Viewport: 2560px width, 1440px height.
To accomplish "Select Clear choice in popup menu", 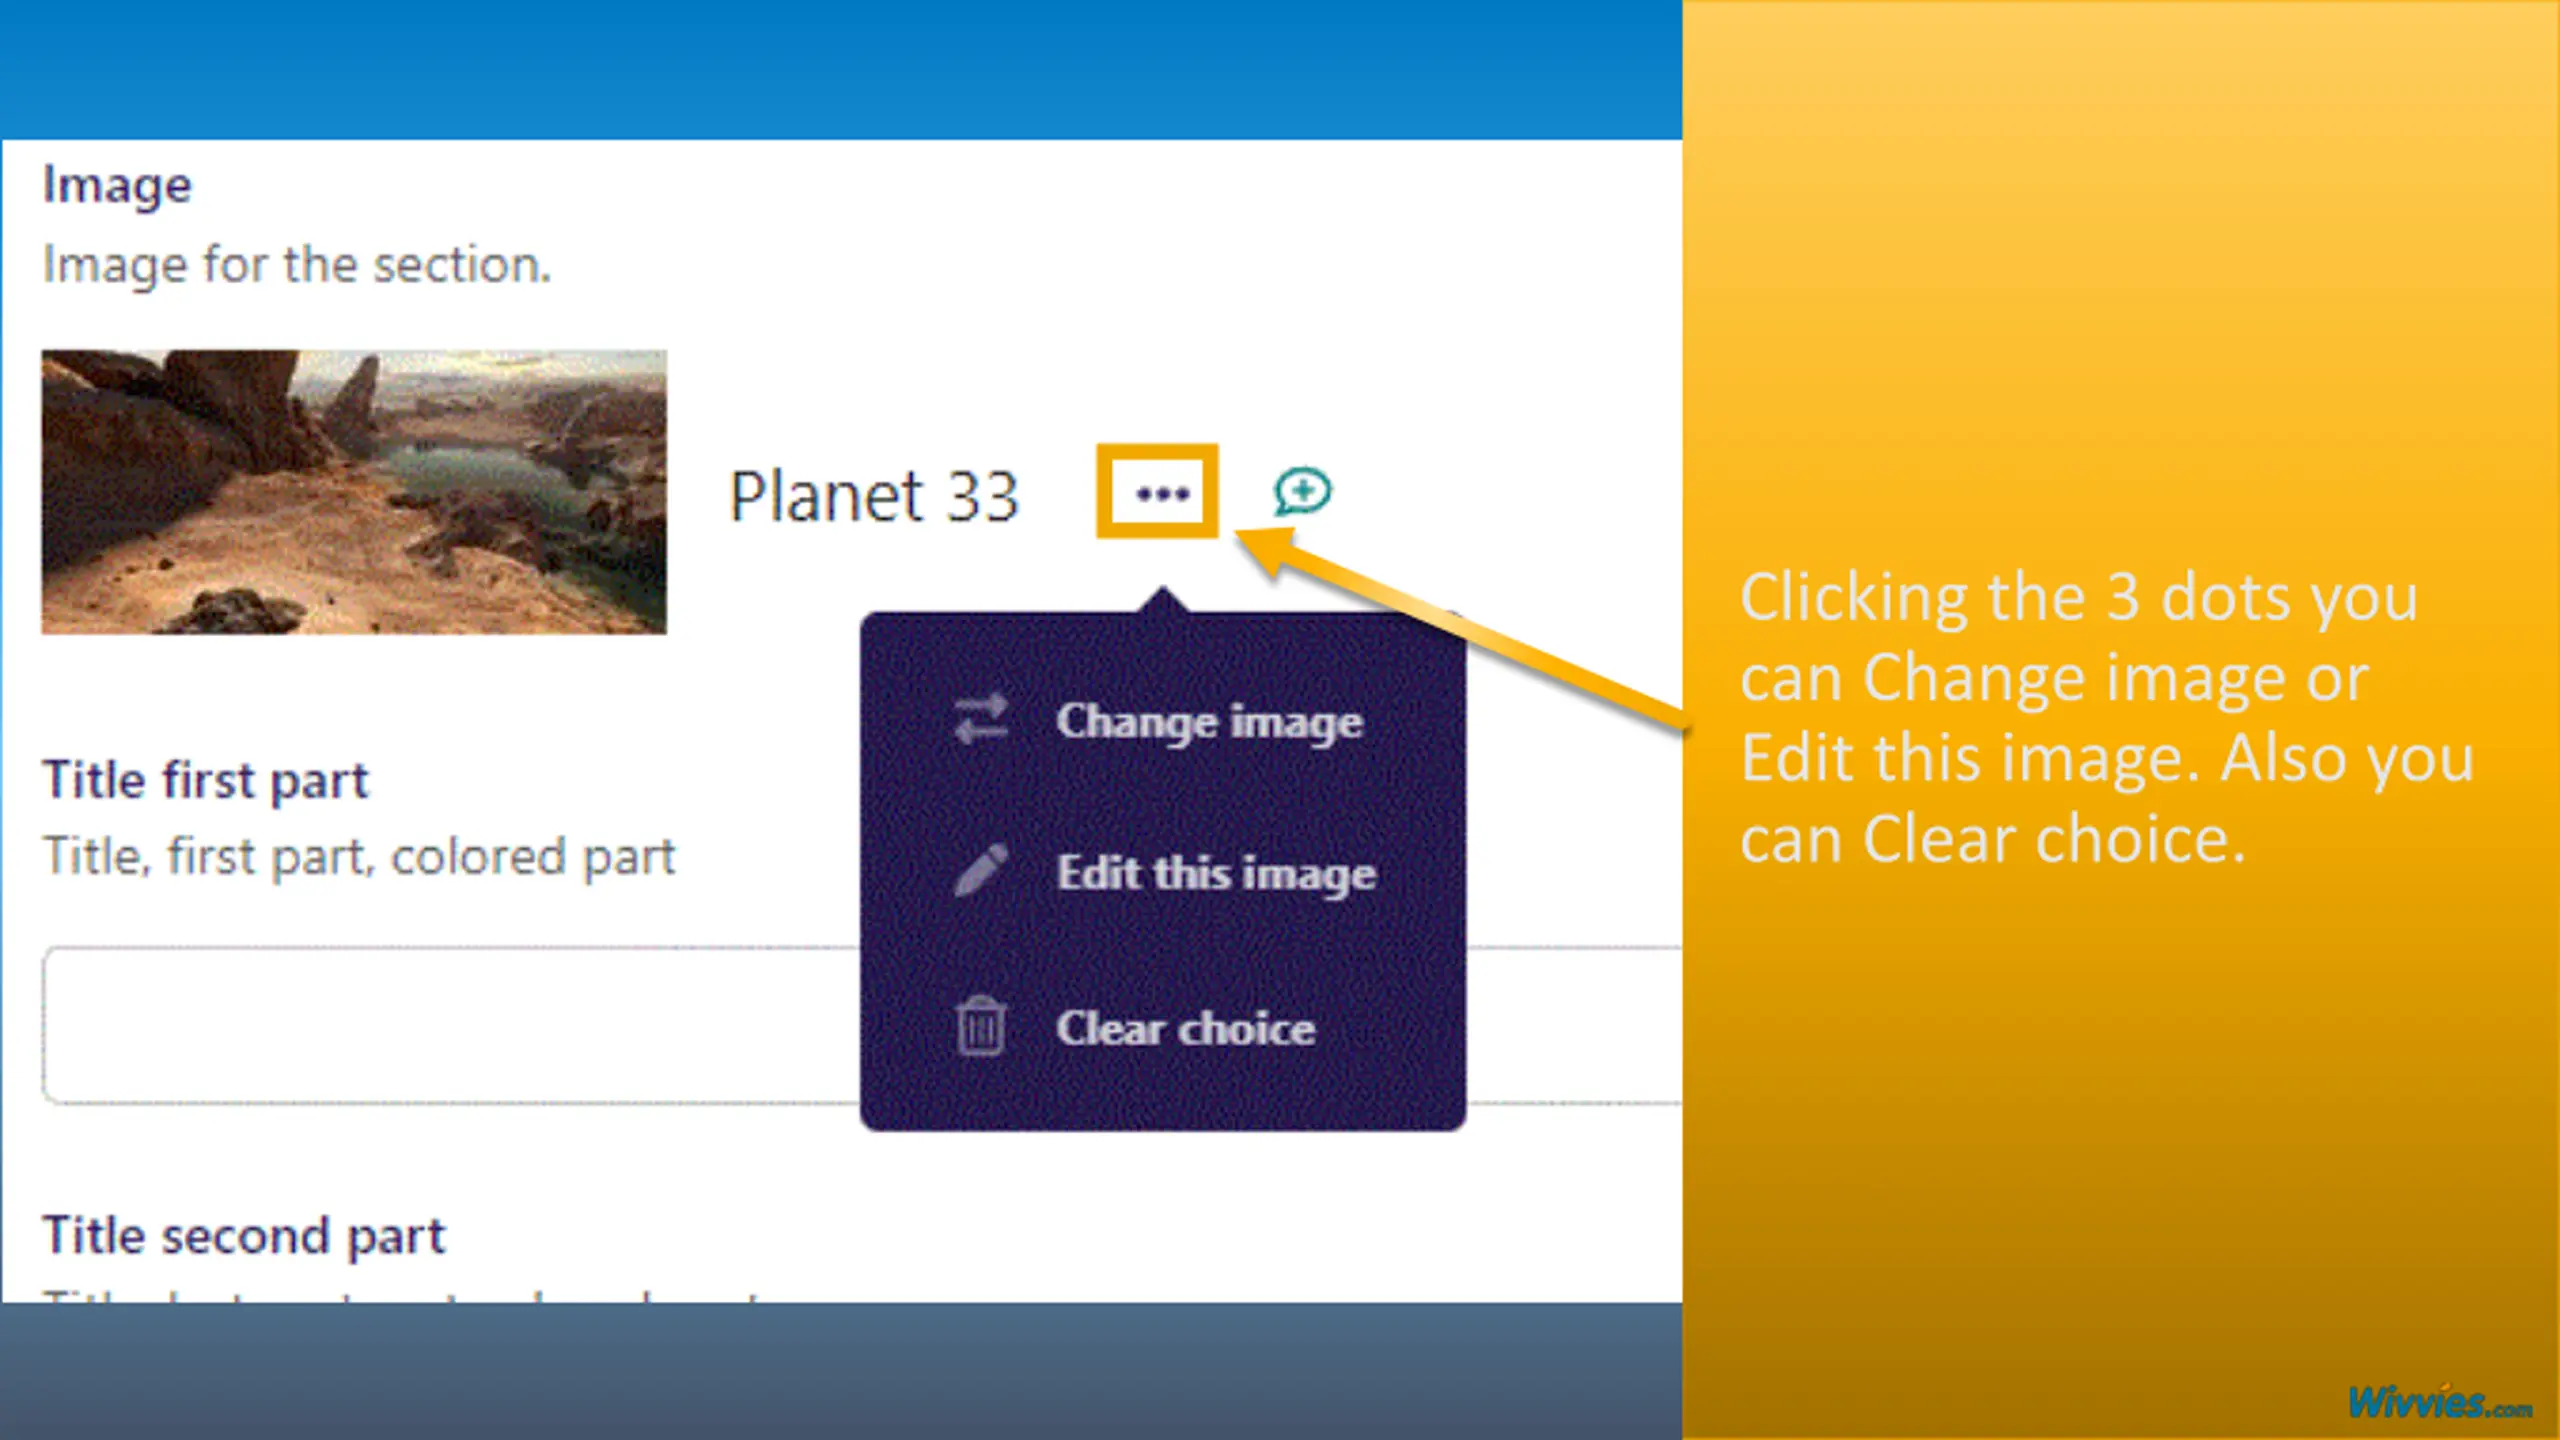I will pyautogui.click(x=1185, y=1028).
